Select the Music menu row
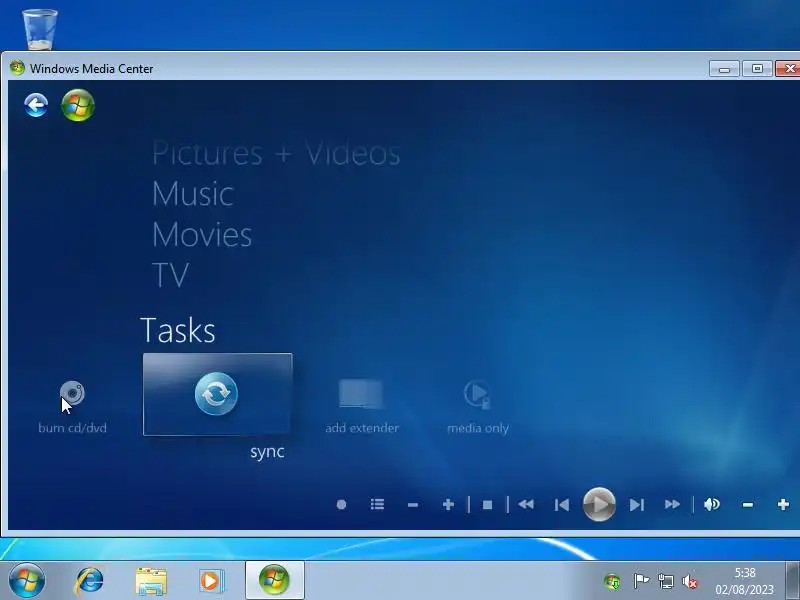The height and width of the screenshot is (600, 800). pyautogui.click(x=193, y=194)
